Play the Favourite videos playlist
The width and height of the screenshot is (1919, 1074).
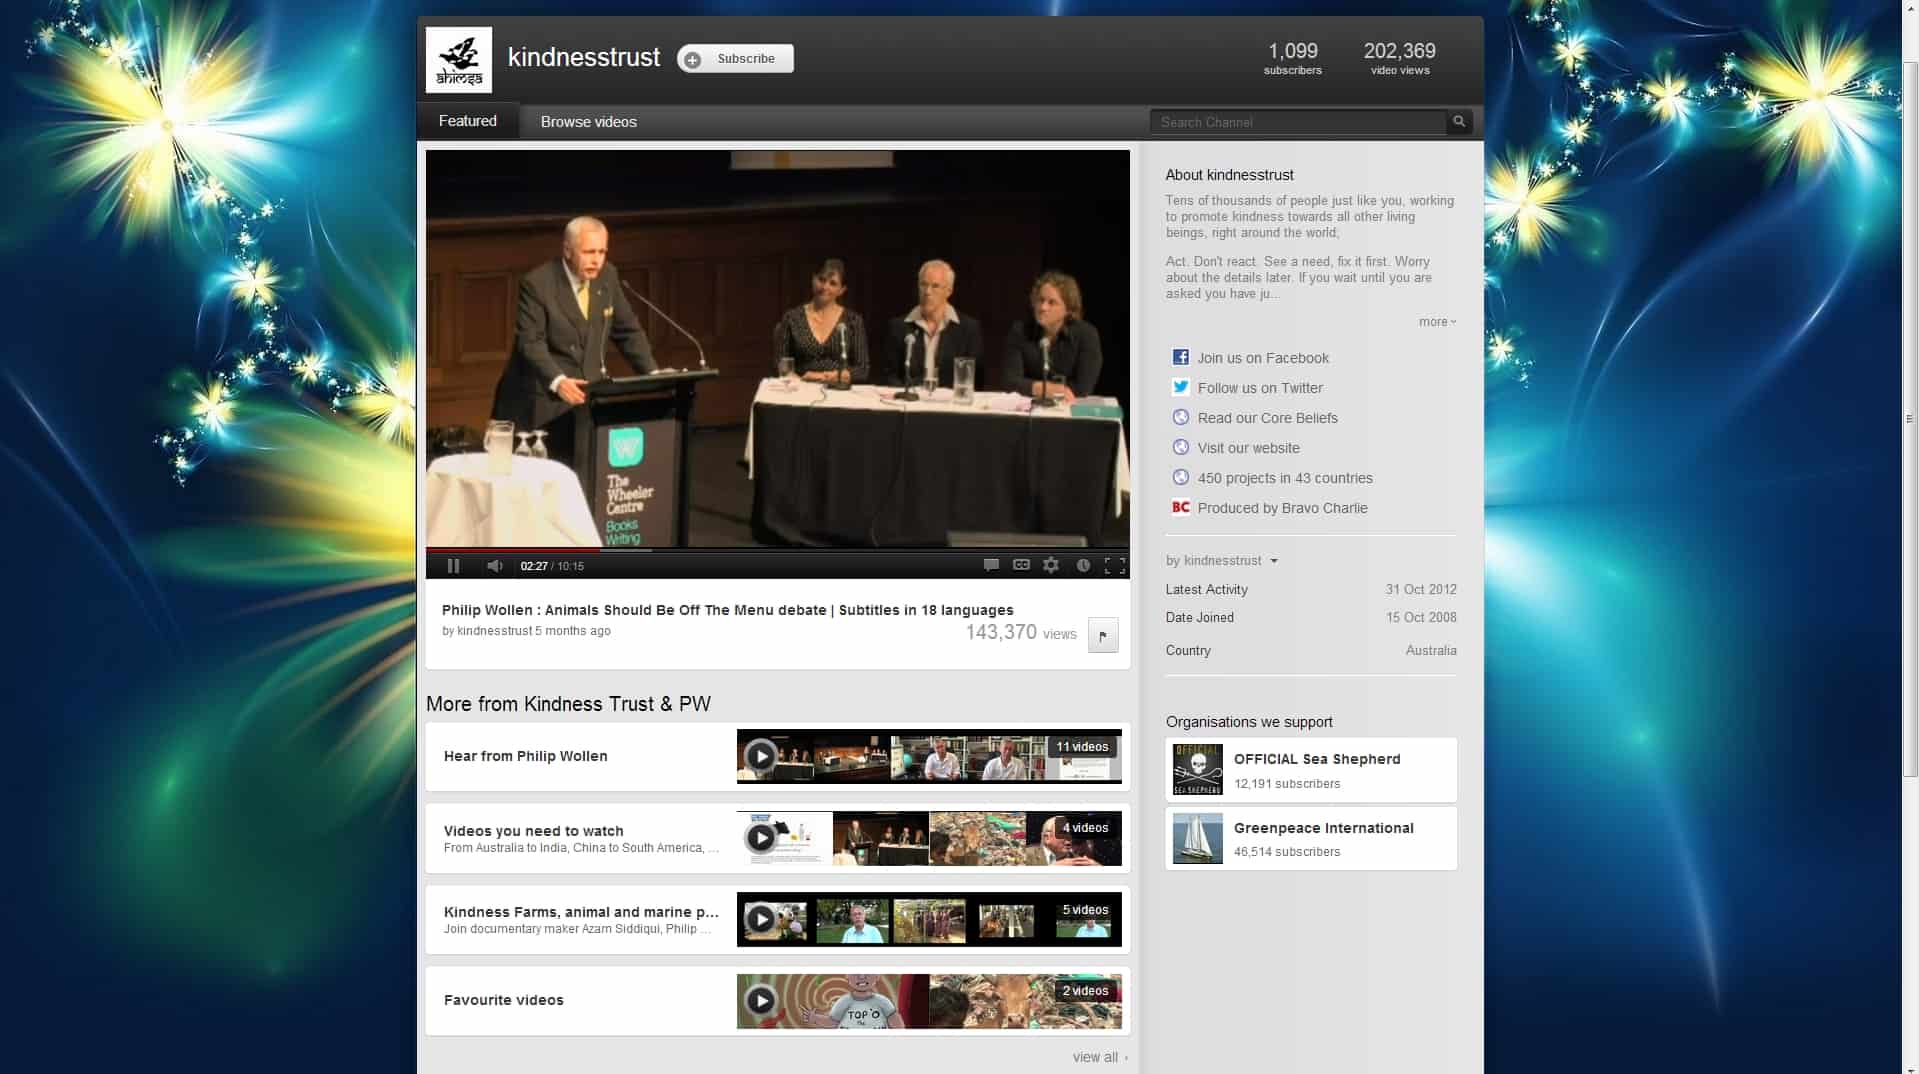tap(761, 1000)
